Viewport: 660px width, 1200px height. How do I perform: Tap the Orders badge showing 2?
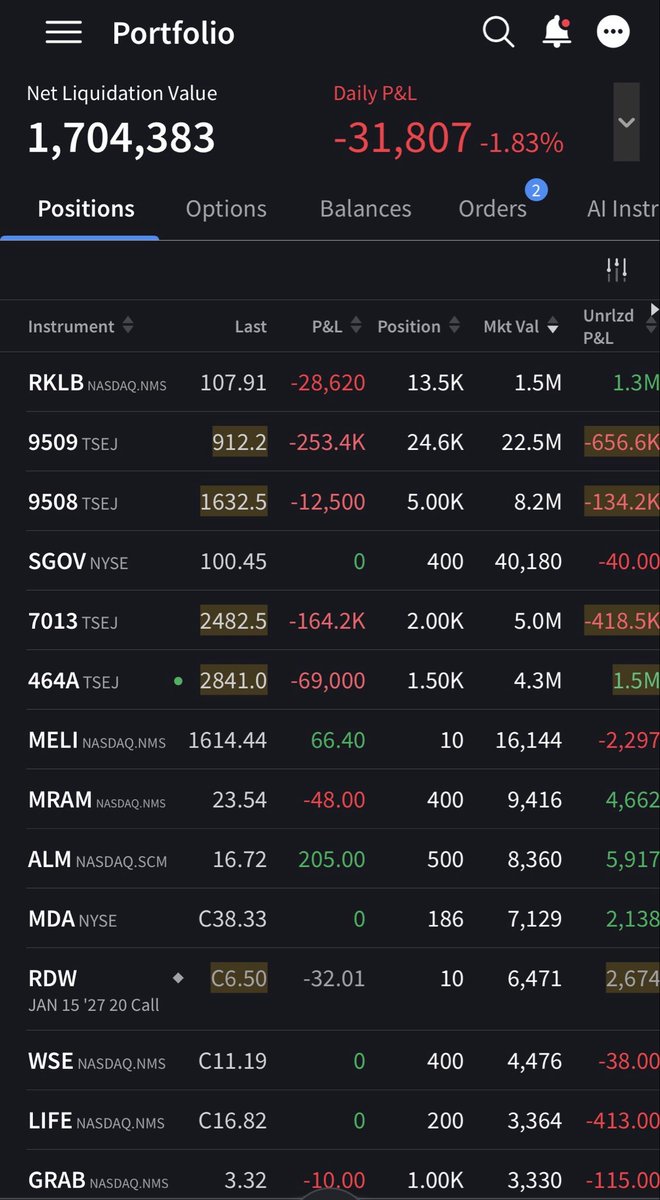536,190
